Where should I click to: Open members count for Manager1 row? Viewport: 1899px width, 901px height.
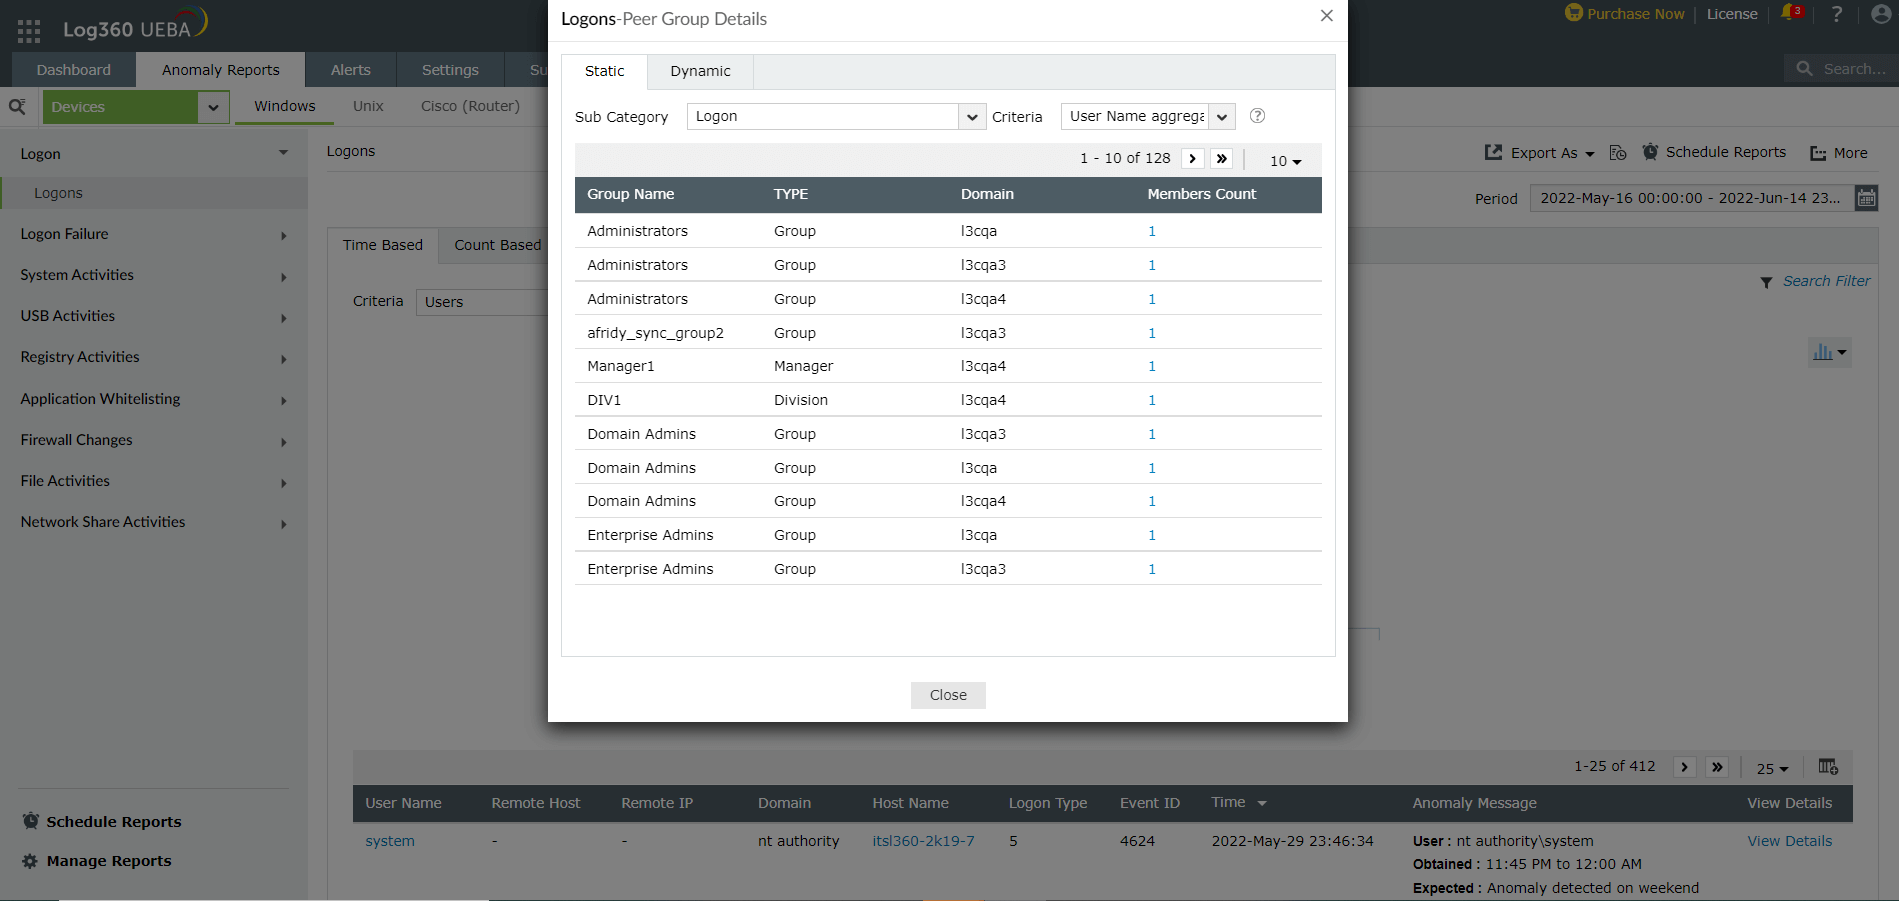click(x=1152, y=366)
